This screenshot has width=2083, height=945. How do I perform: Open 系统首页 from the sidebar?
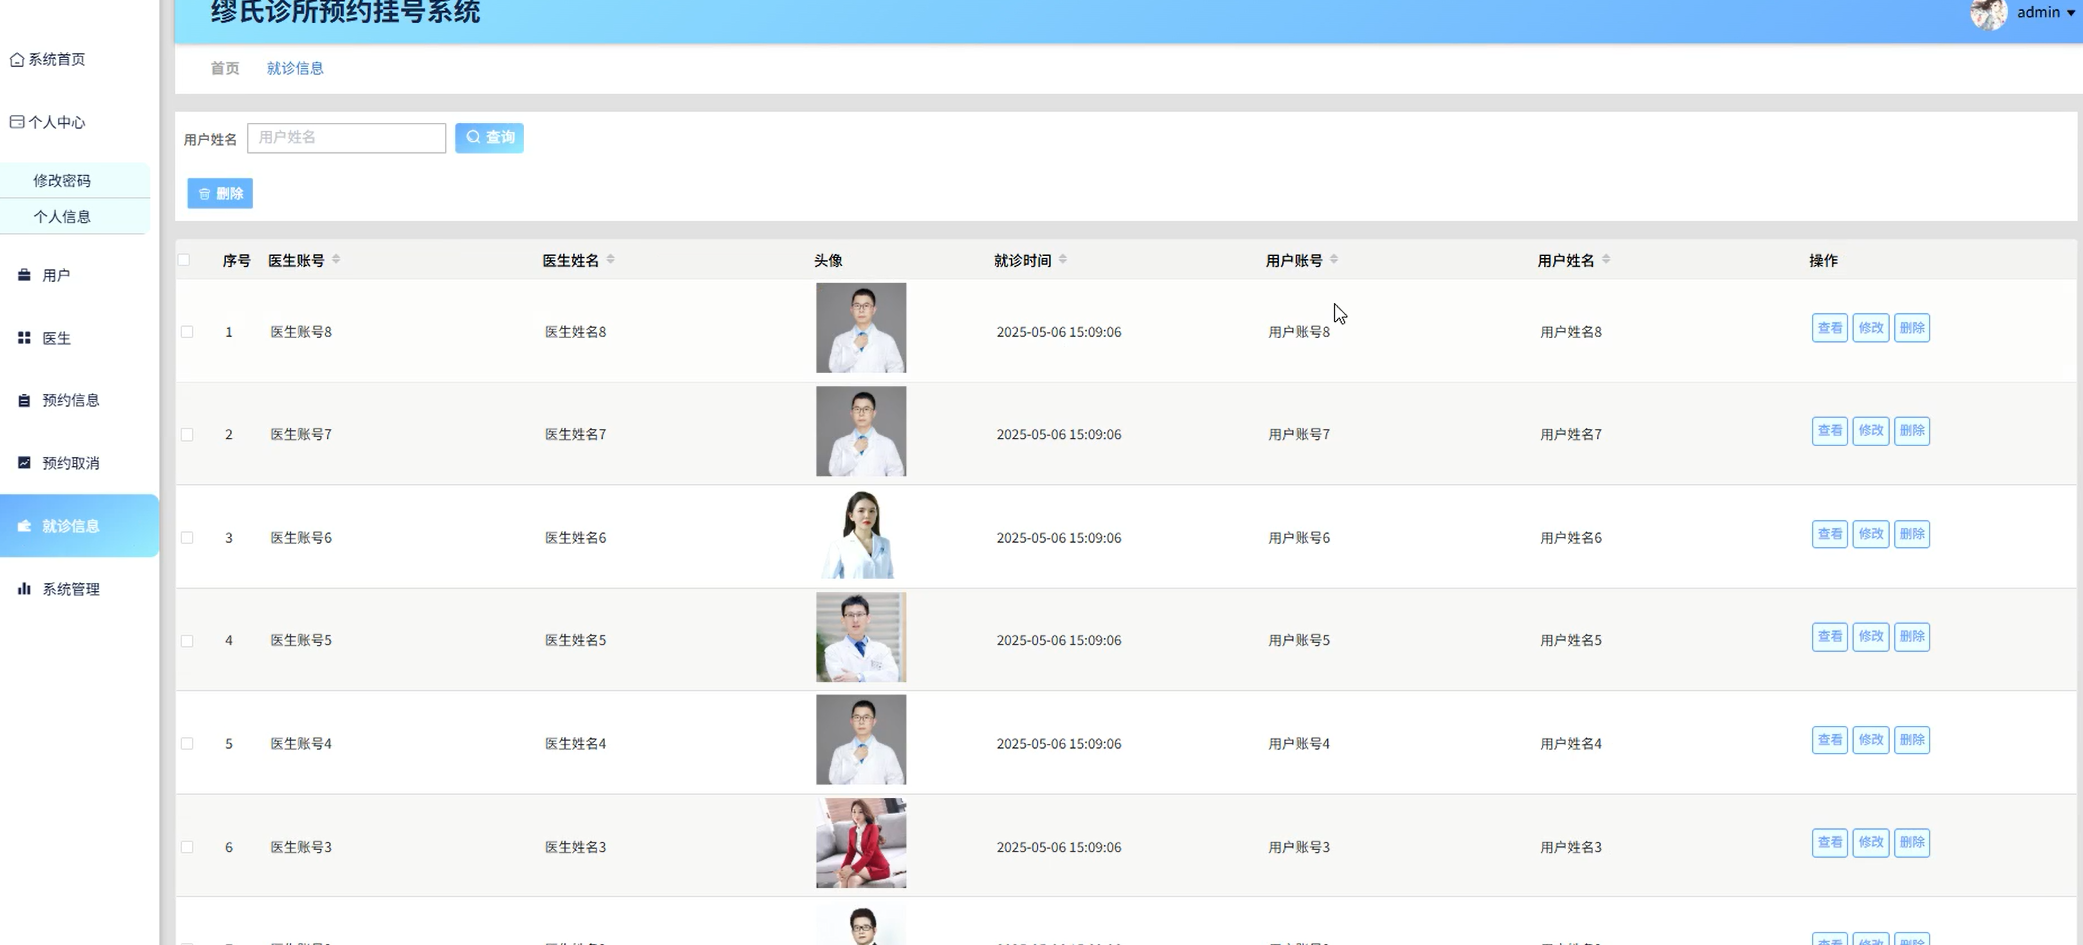[48, 60]
